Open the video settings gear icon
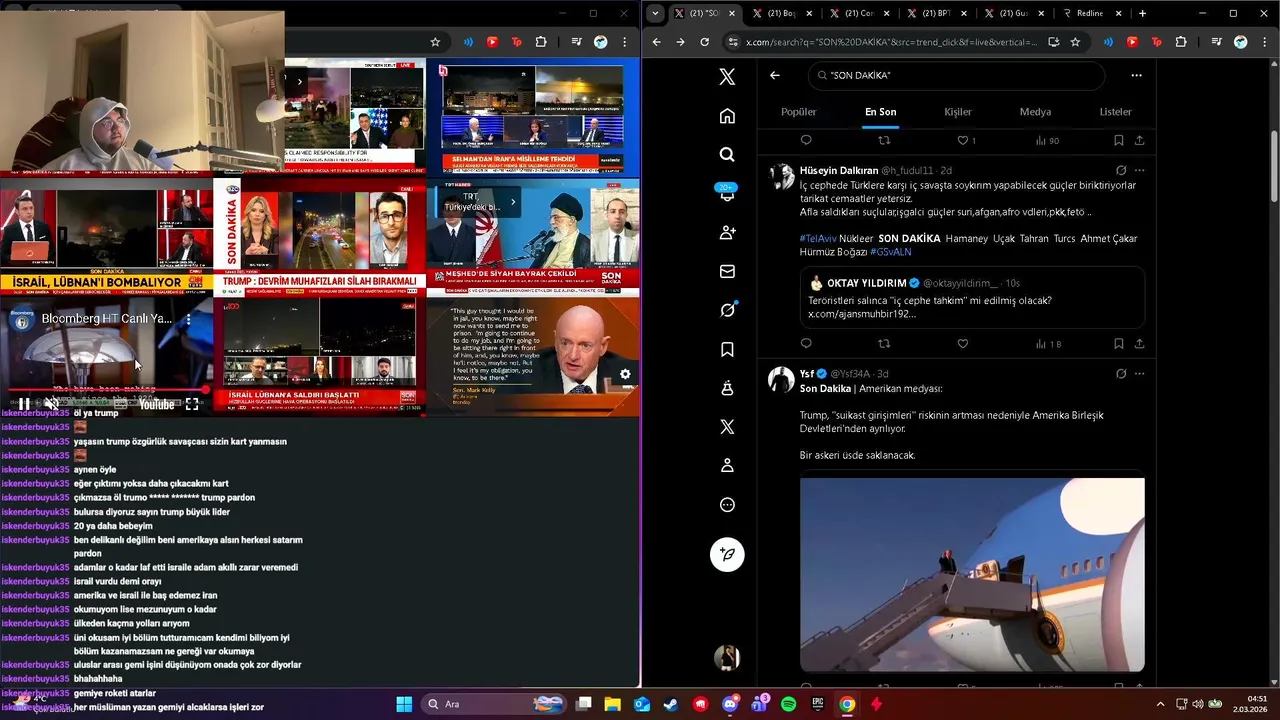This screenshot has height=720, width=1280. (625, 374)
